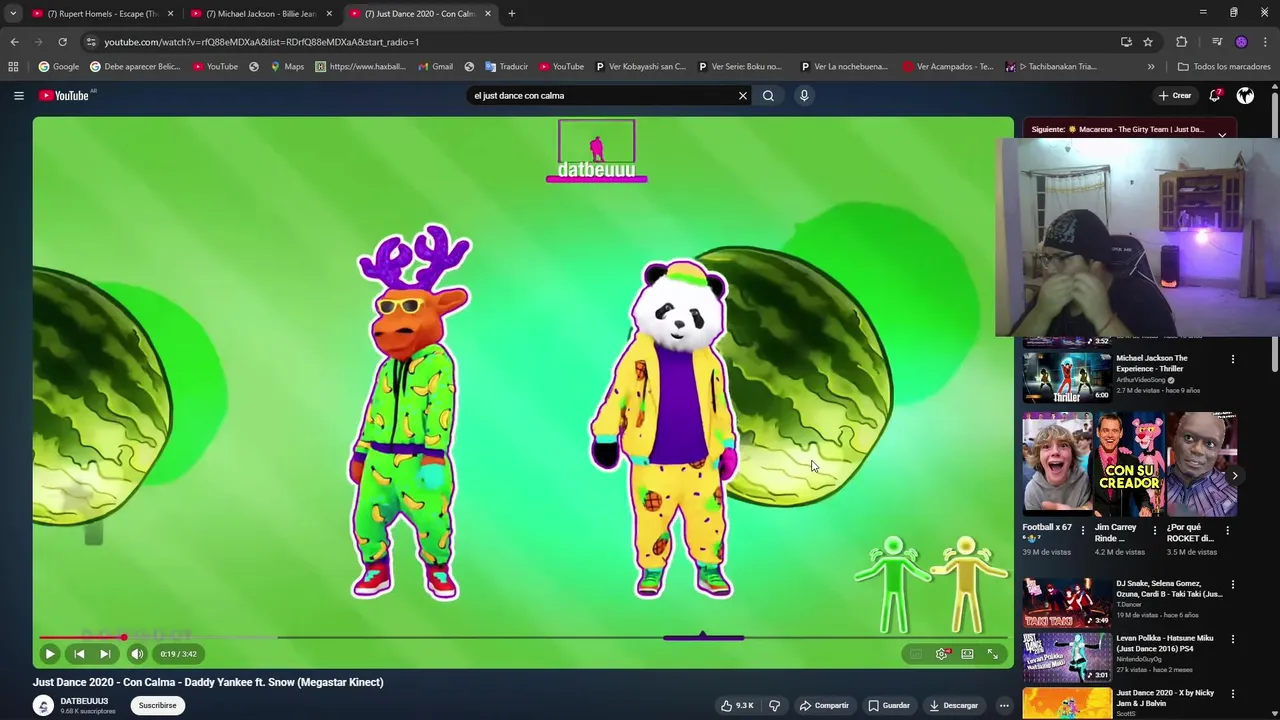The image size is (1280, 720).
Task: Open media controls icon in toolbar
Action: click(1216, 42)
